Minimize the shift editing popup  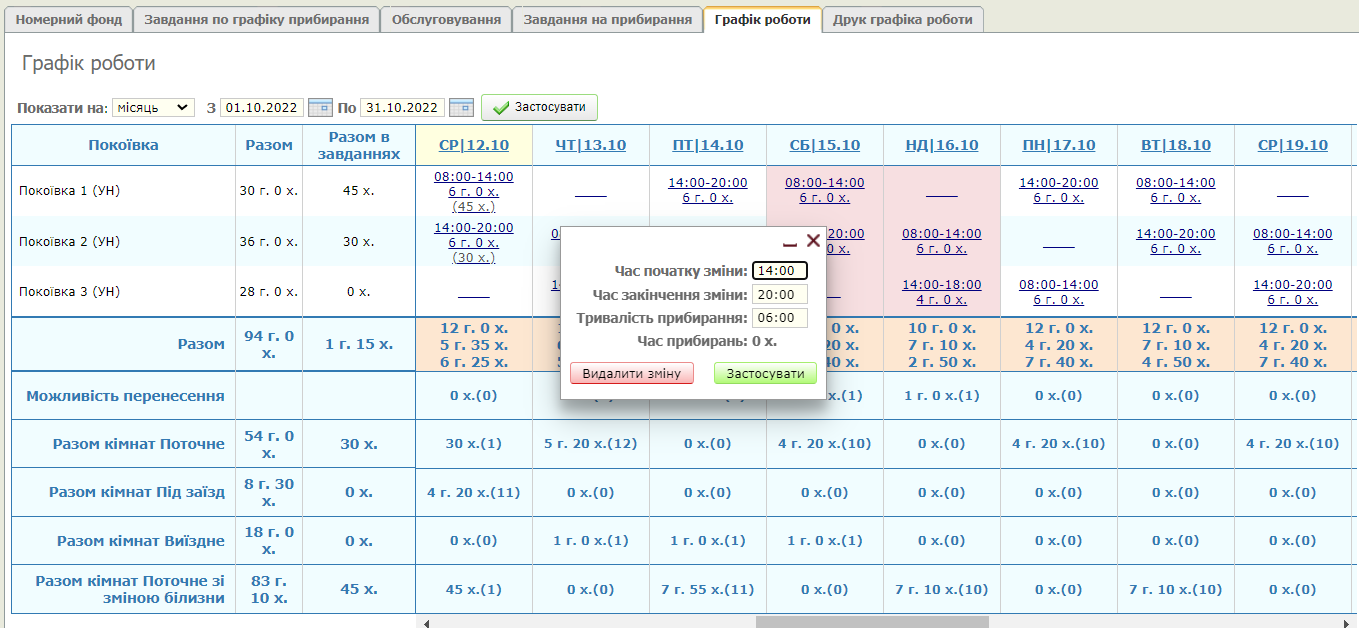[790, 242]
